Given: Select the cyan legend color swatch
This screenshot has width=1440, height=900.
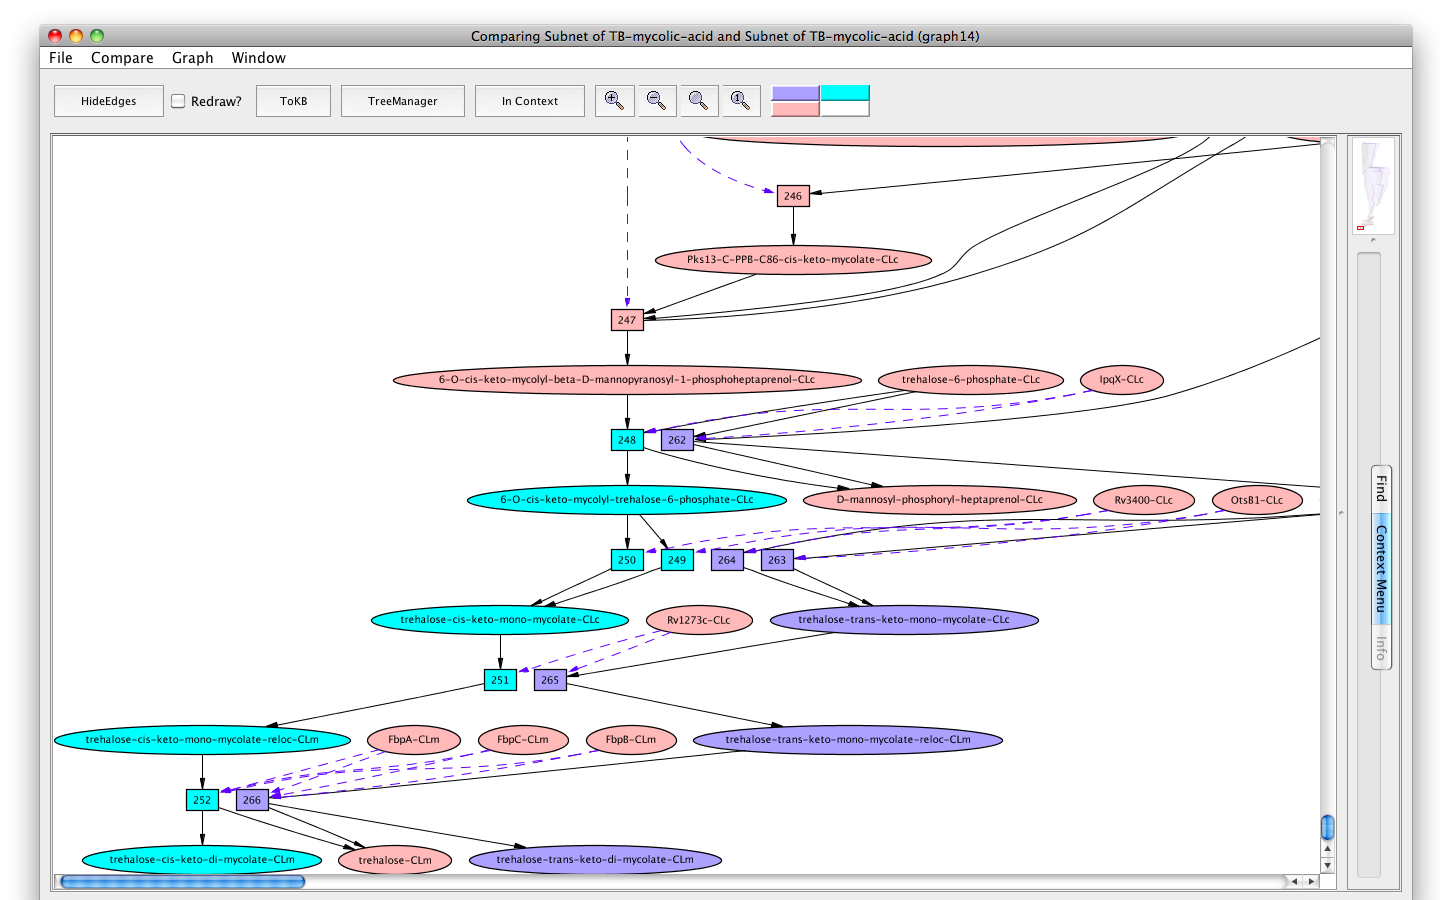Looking at the screenshot, I should 845,93.
